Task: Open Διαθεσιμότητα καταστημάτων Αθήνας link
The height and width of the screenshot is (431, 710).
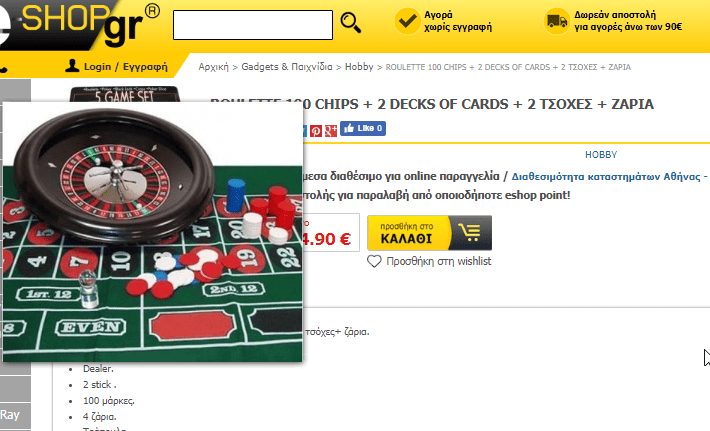Action: (x=609, y=177)
